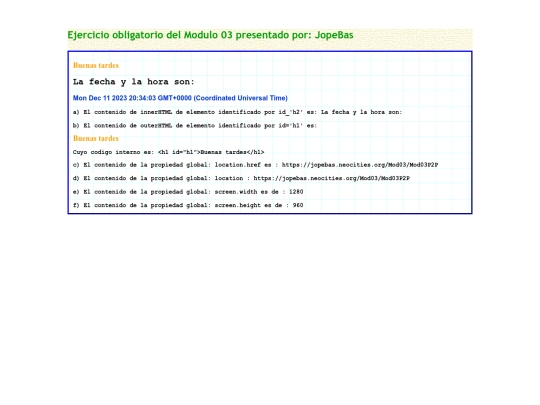Screen dimensions: 540x405
Task: Click the second orange 'Buenas tardes' heading
Action: pos(96,138)
